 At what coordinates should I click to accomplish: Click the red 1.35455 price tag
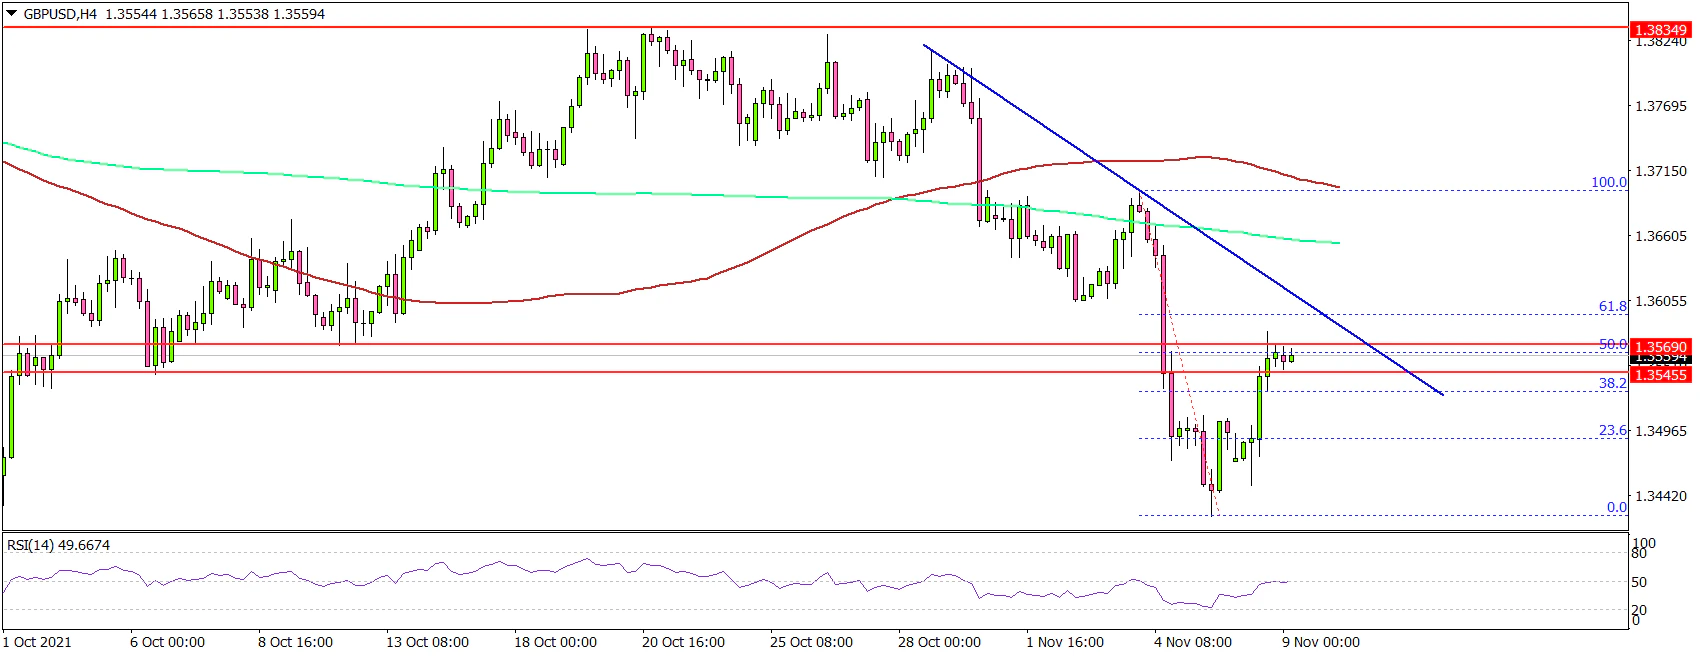coord(1660,374)
